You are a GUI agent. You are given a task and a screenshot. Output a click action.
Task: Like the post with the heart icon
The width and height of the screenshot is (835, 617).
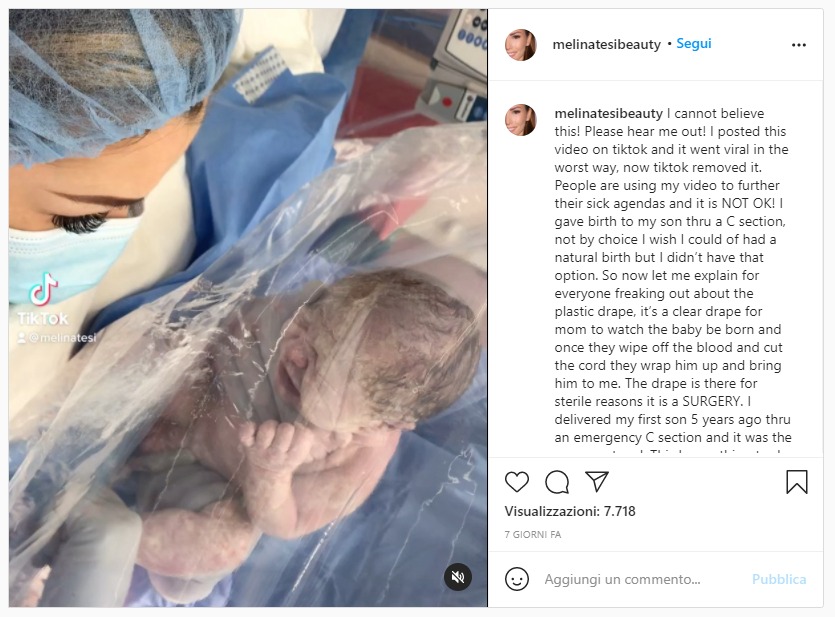click(x=517, y=482)
